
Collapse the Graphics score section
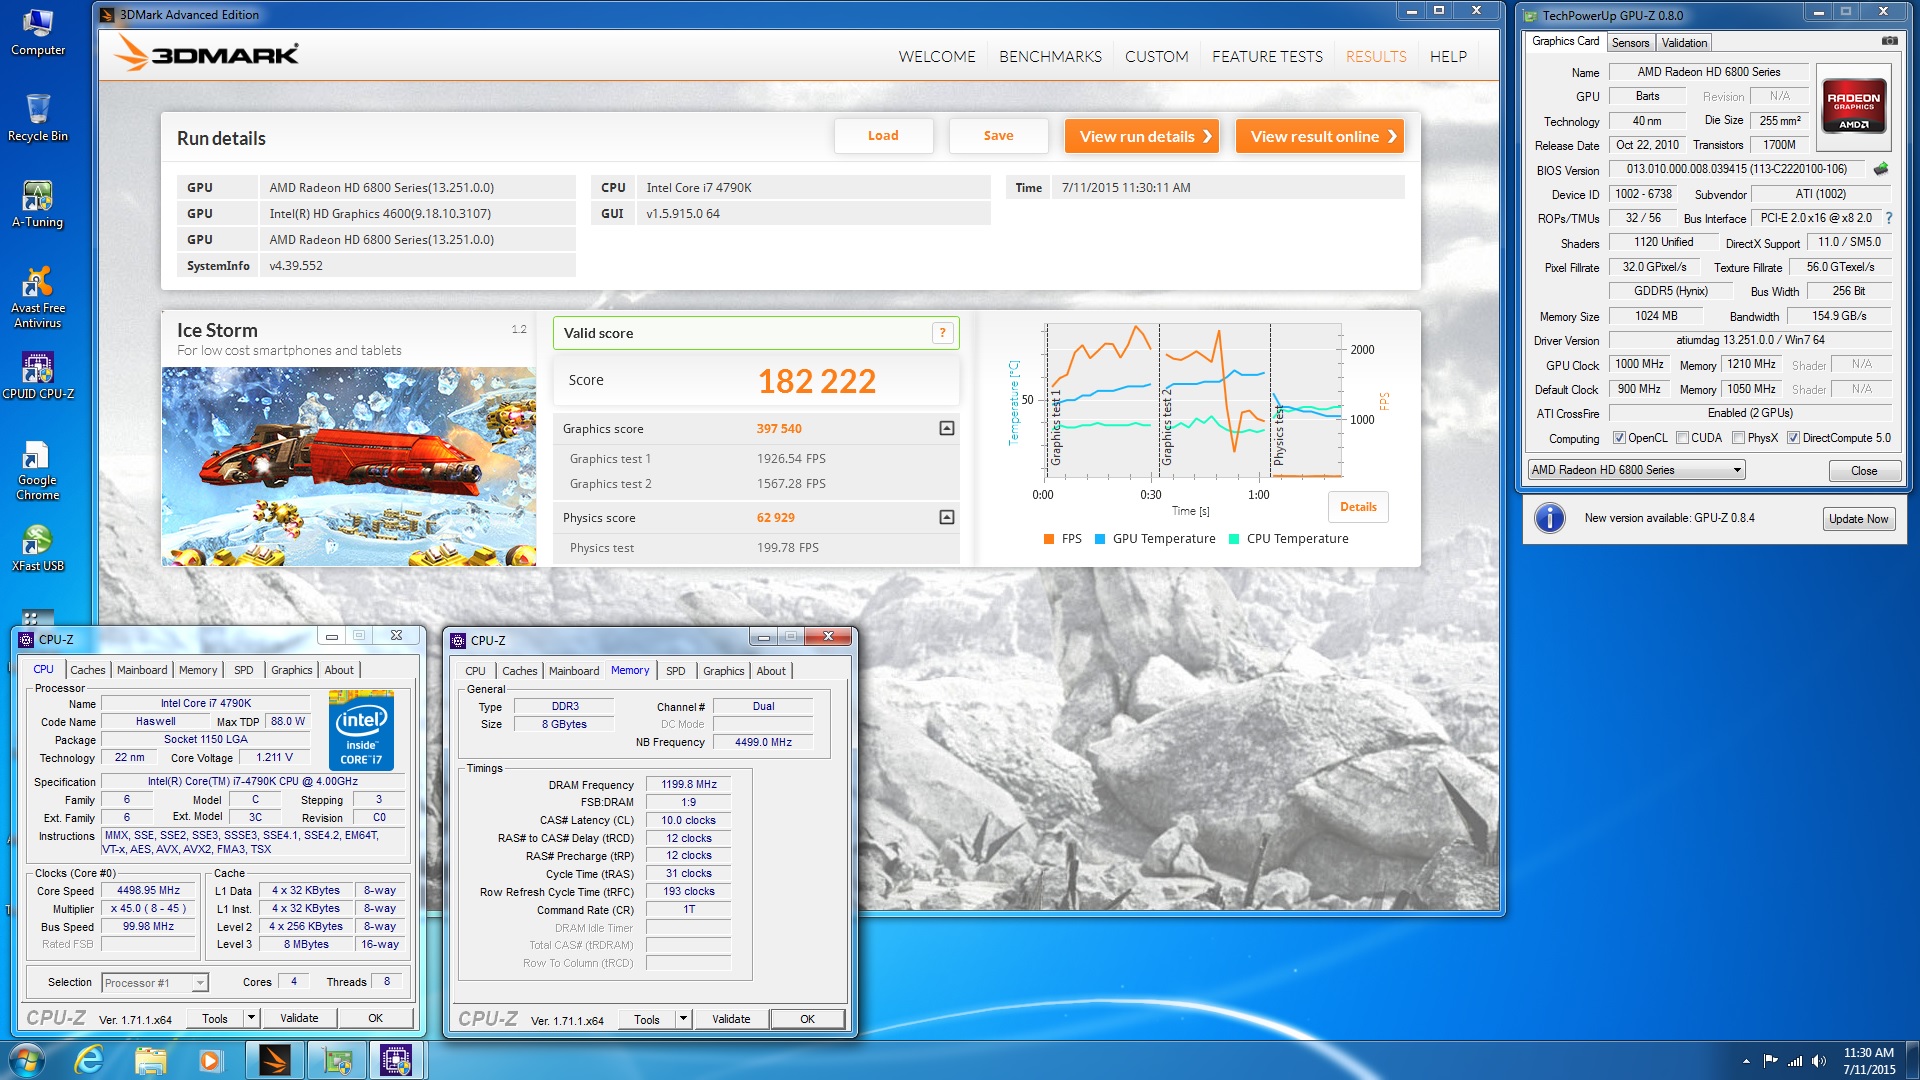click(x=946, y=428)
